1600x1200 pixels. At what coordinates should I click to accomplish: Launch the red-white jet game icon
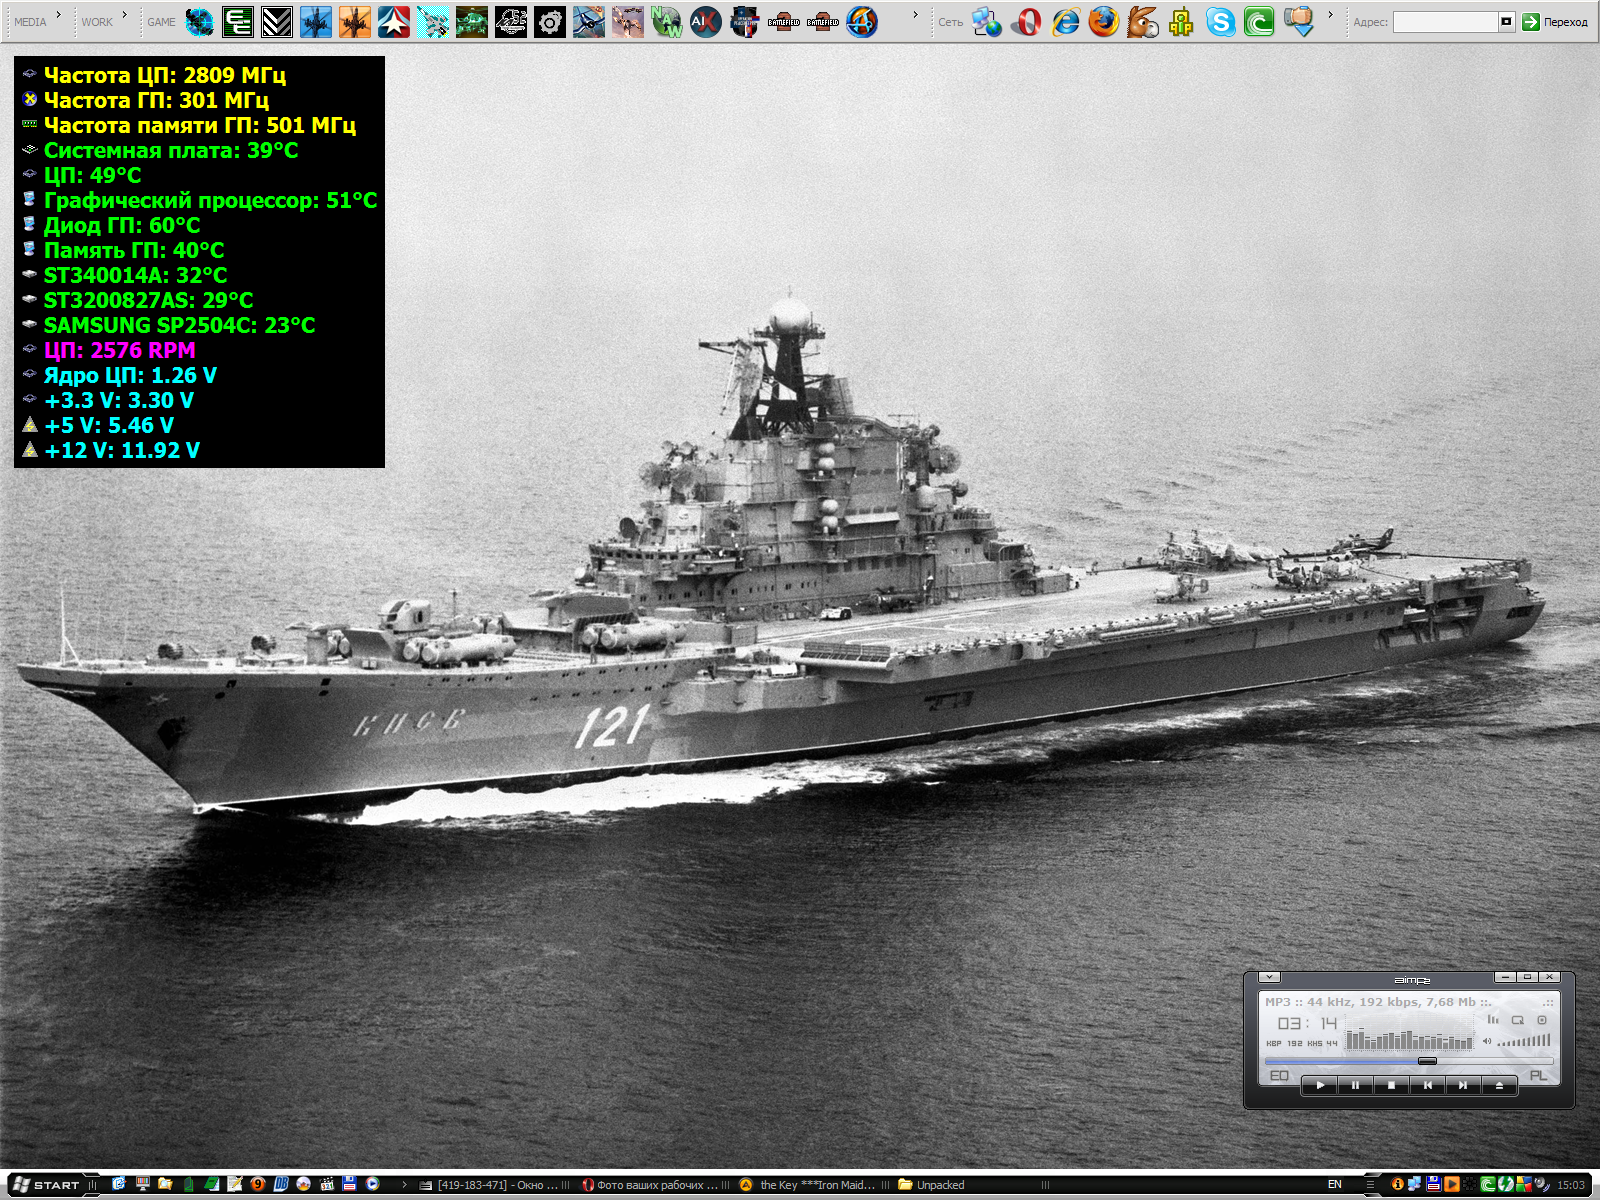point(394,22)
